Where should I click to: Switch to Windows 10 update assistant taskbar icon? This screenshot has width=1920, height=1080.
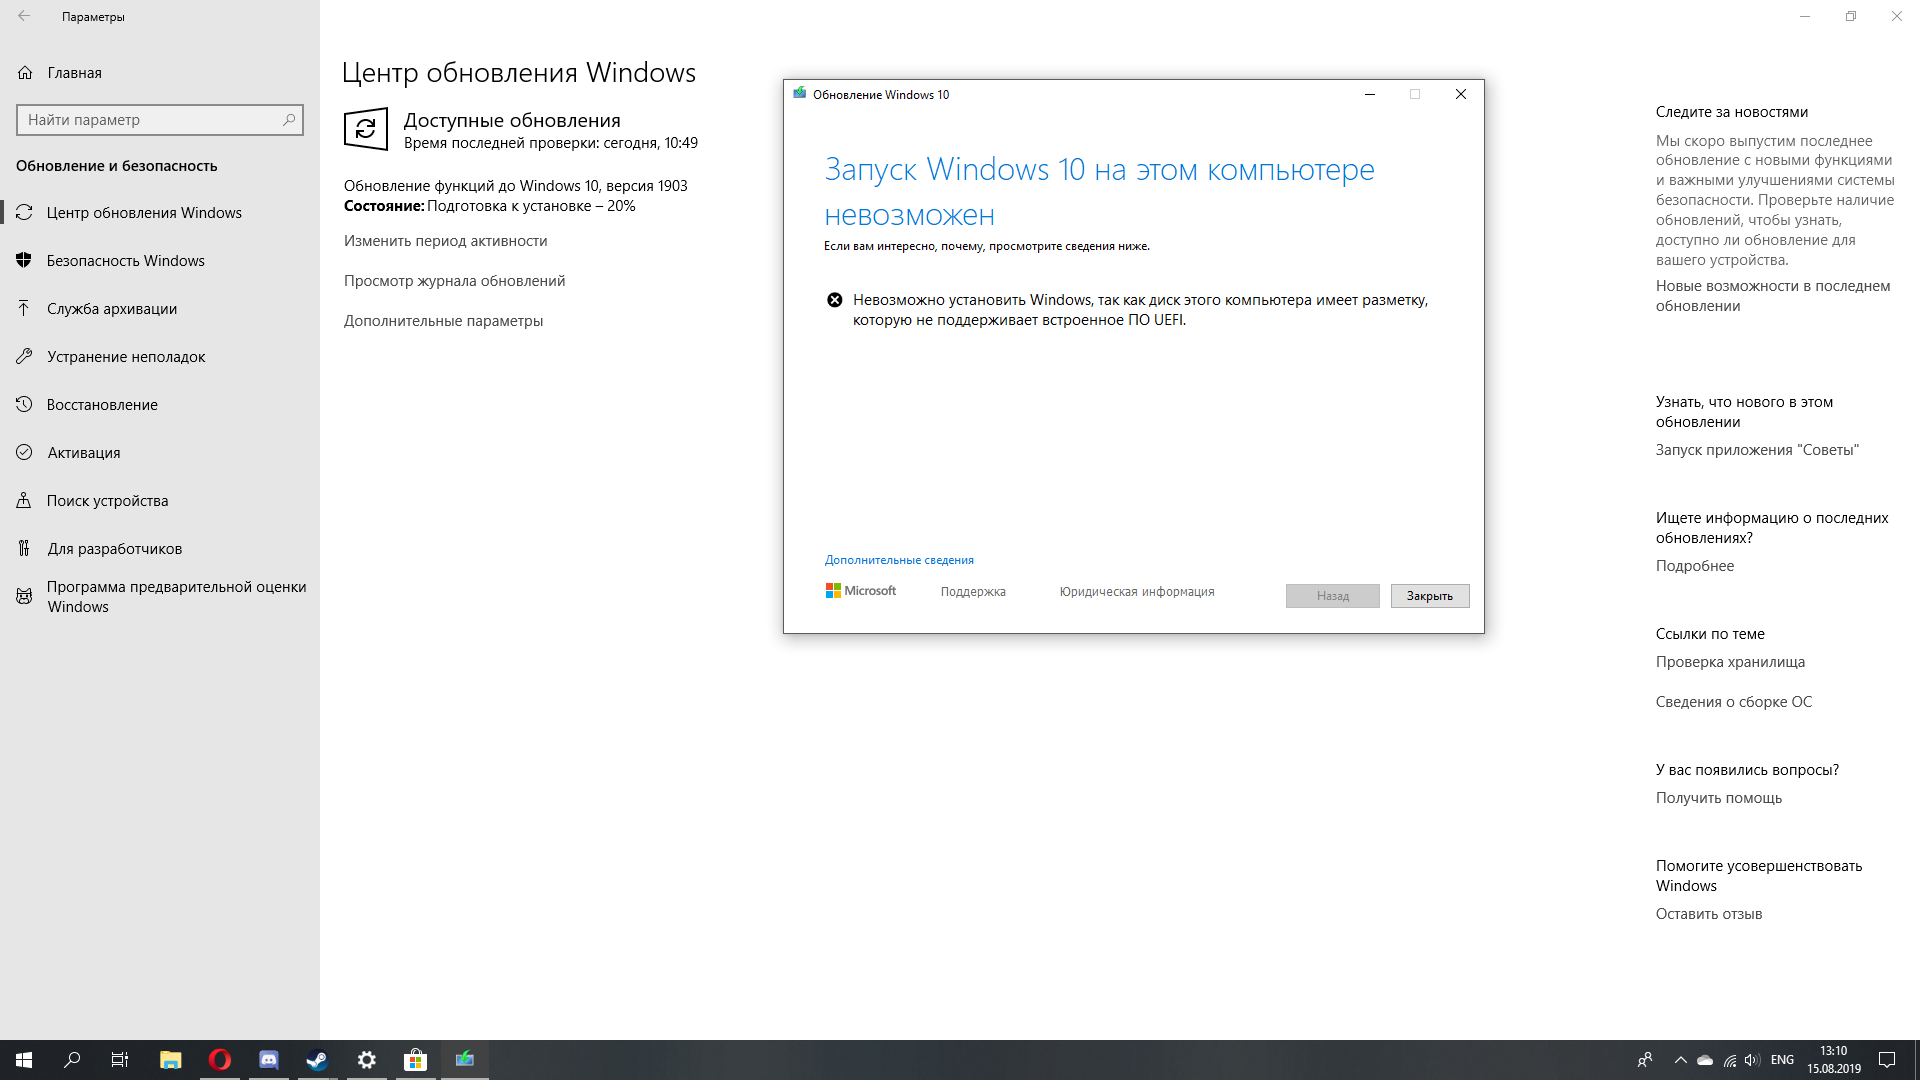coord(465,1060)
